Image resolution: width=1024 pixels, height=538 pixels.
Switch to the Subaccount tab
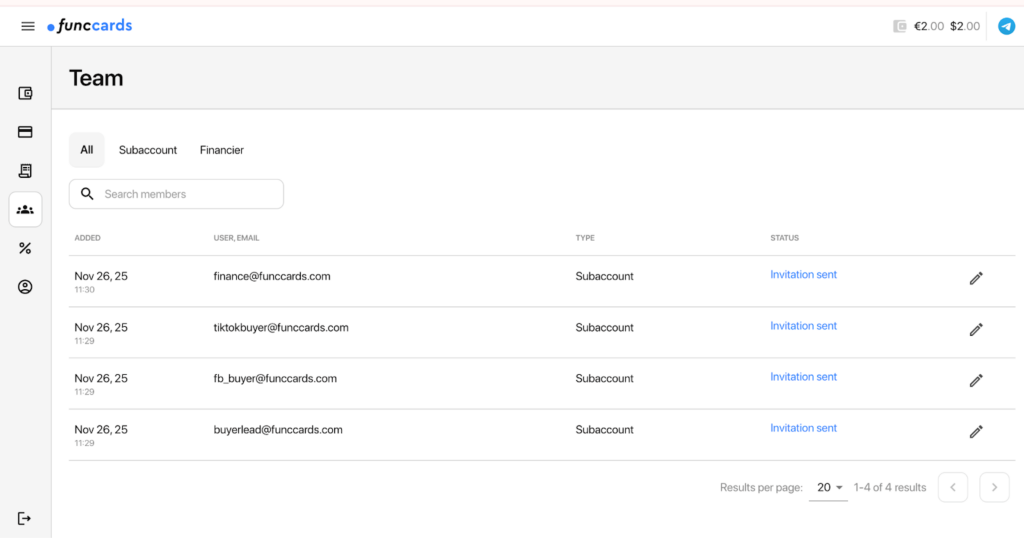(148, 150)
